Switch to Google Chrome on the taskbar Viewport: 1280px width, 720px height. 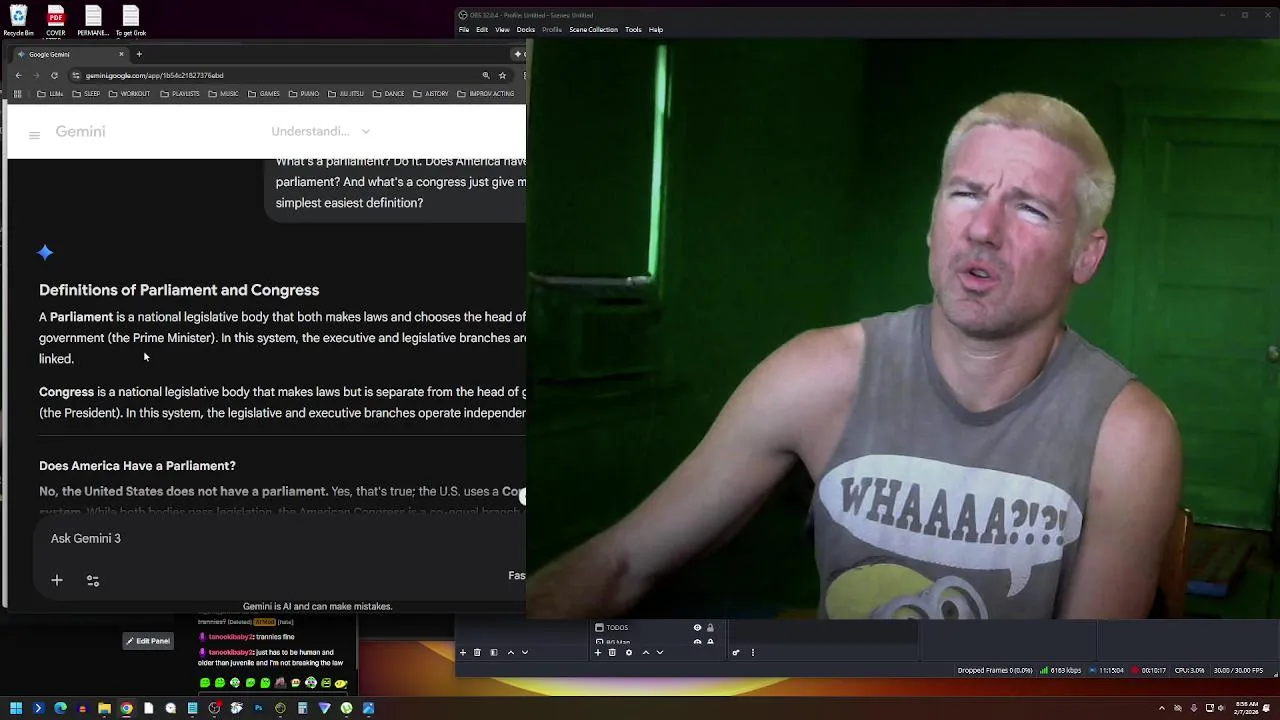[126, 708]
